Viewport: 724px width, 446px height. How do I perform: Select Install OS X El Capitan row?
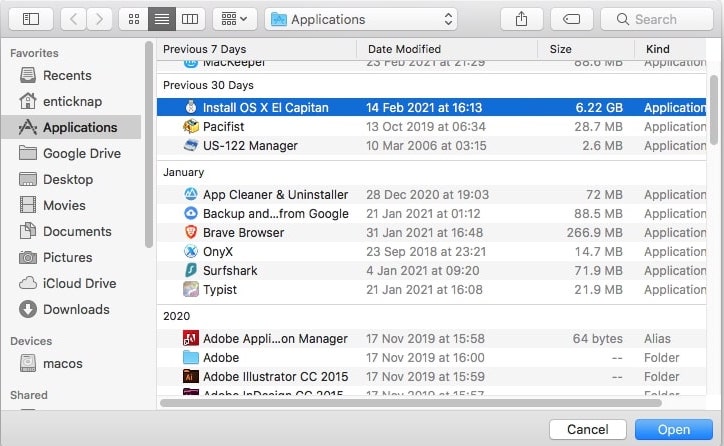(x=431, y=107)
